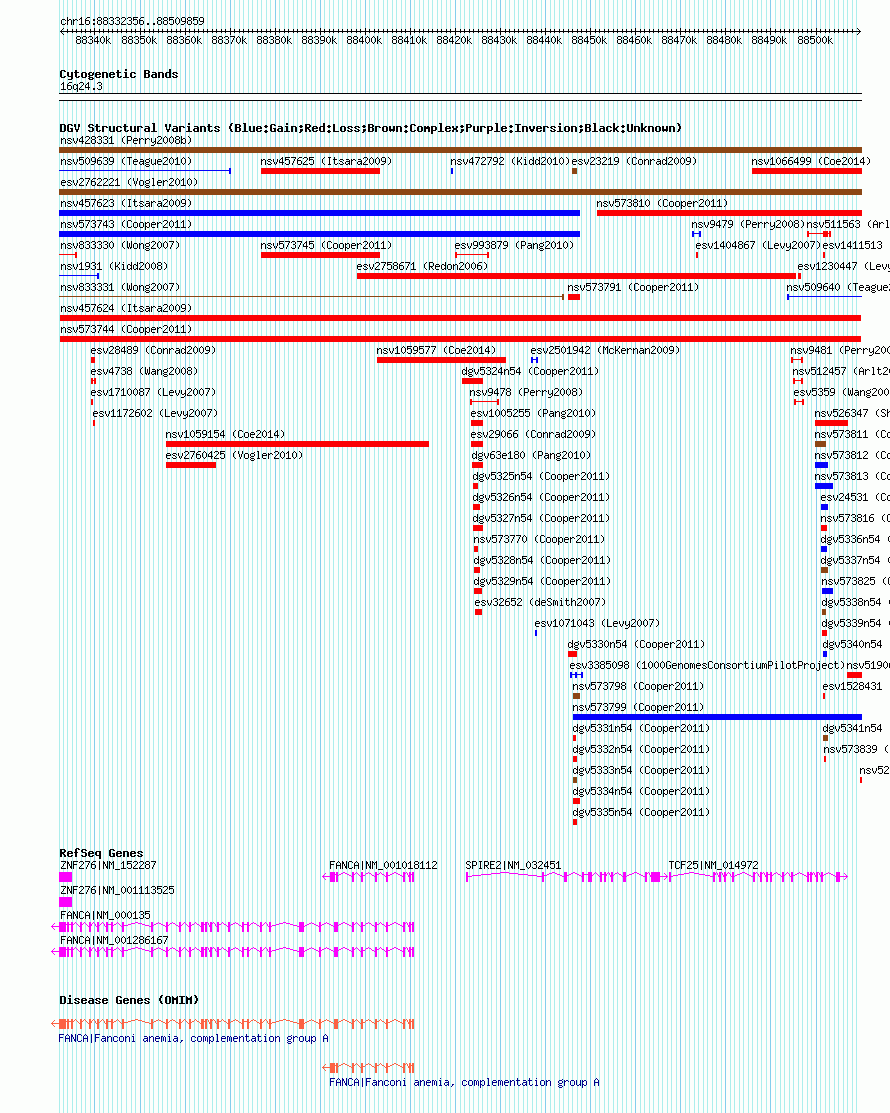
Task: Open variant nsv1059154 (Coe2014)
Action: 225,434
